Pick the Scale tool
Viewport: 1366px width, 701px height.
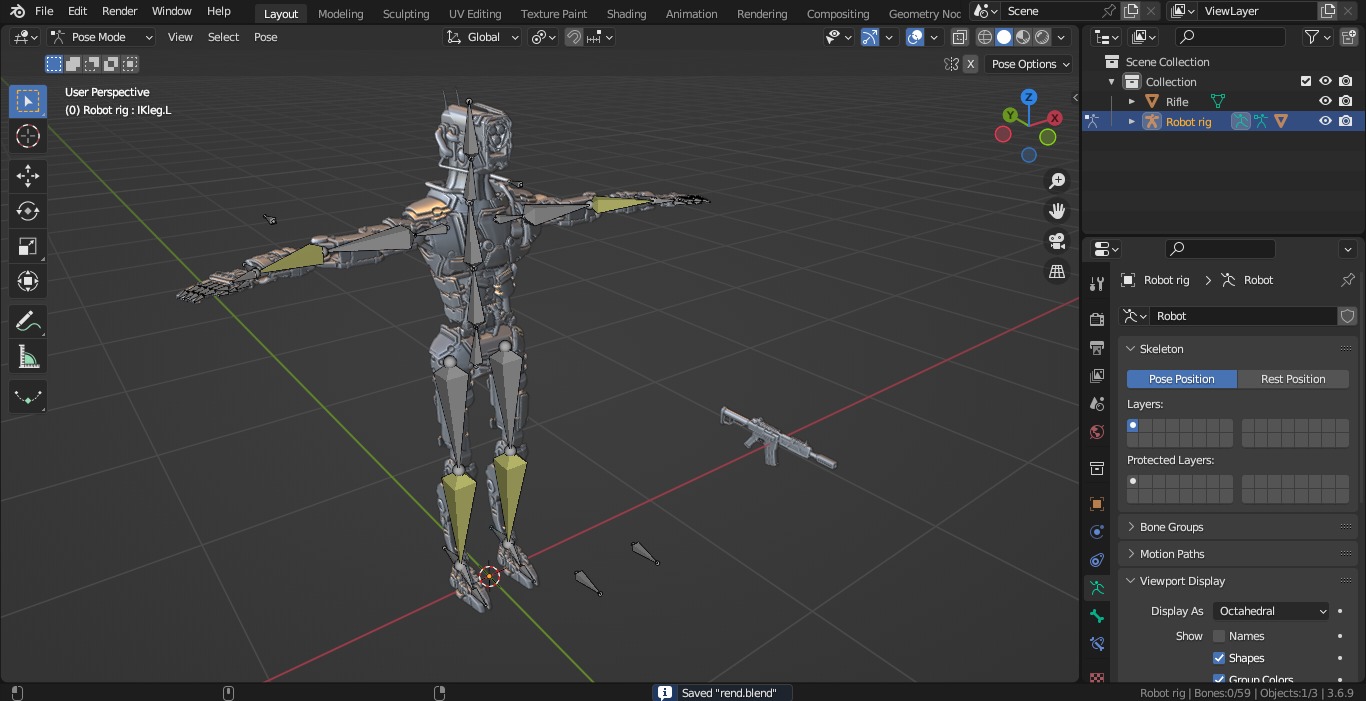click(x=28, y=246)
